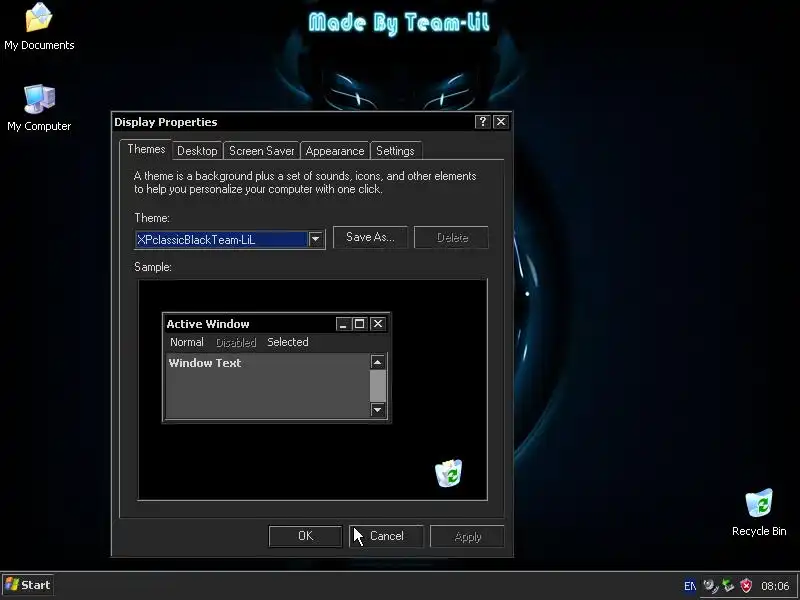The width and height of the screenshot is (800, 600).
Task: Click the Apply button
Action: (467, 537)
